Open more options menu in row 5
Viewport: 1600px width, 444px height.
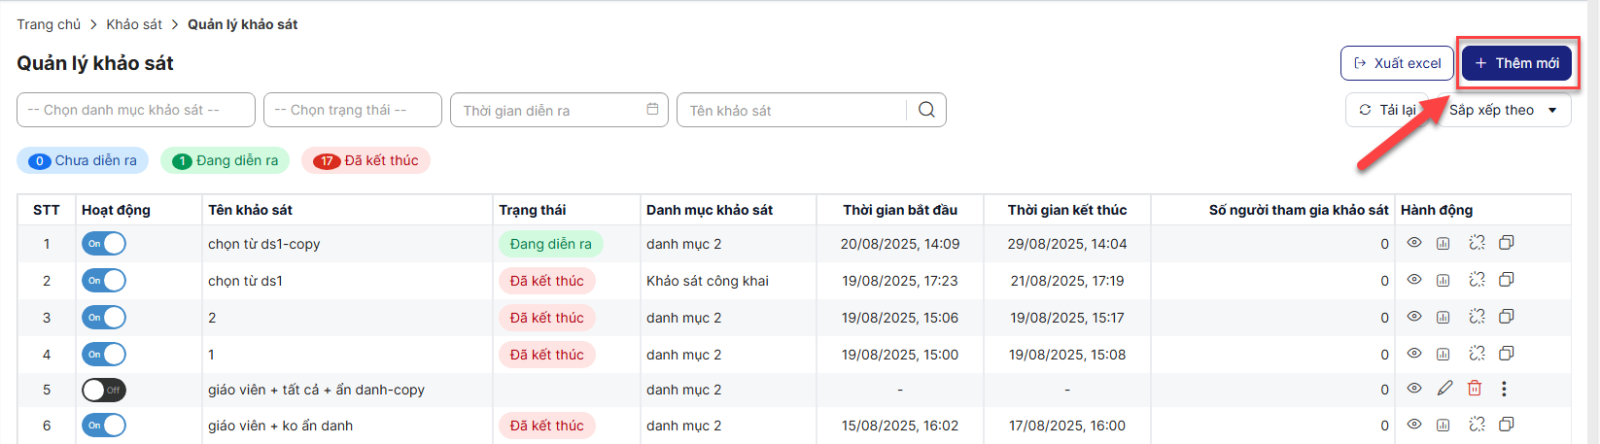(x=1504, y=389)
